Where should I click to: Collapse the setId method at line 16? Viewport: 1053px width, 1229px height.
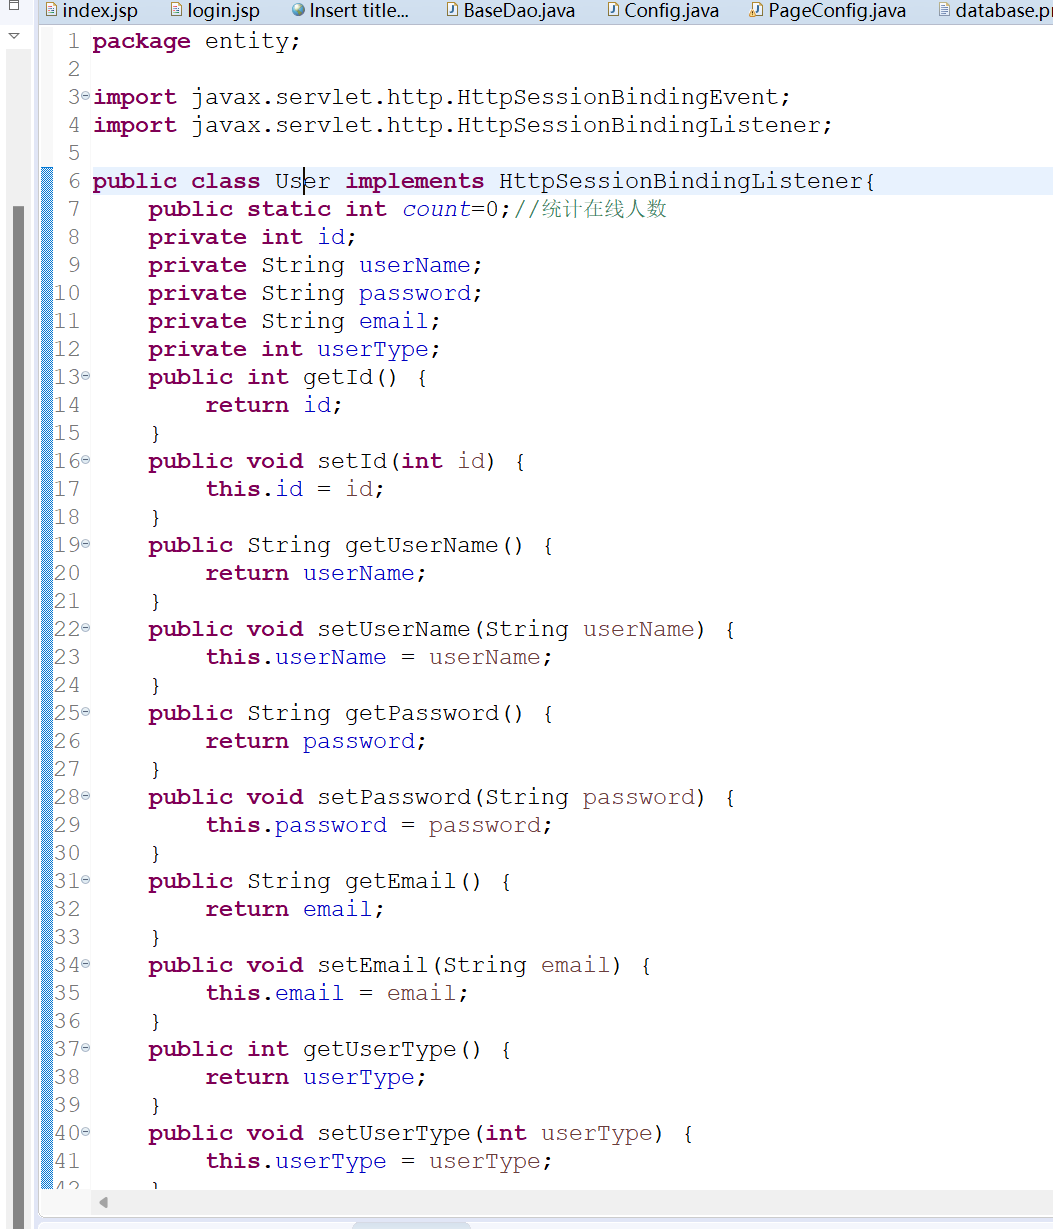click(x=85, y=460)
